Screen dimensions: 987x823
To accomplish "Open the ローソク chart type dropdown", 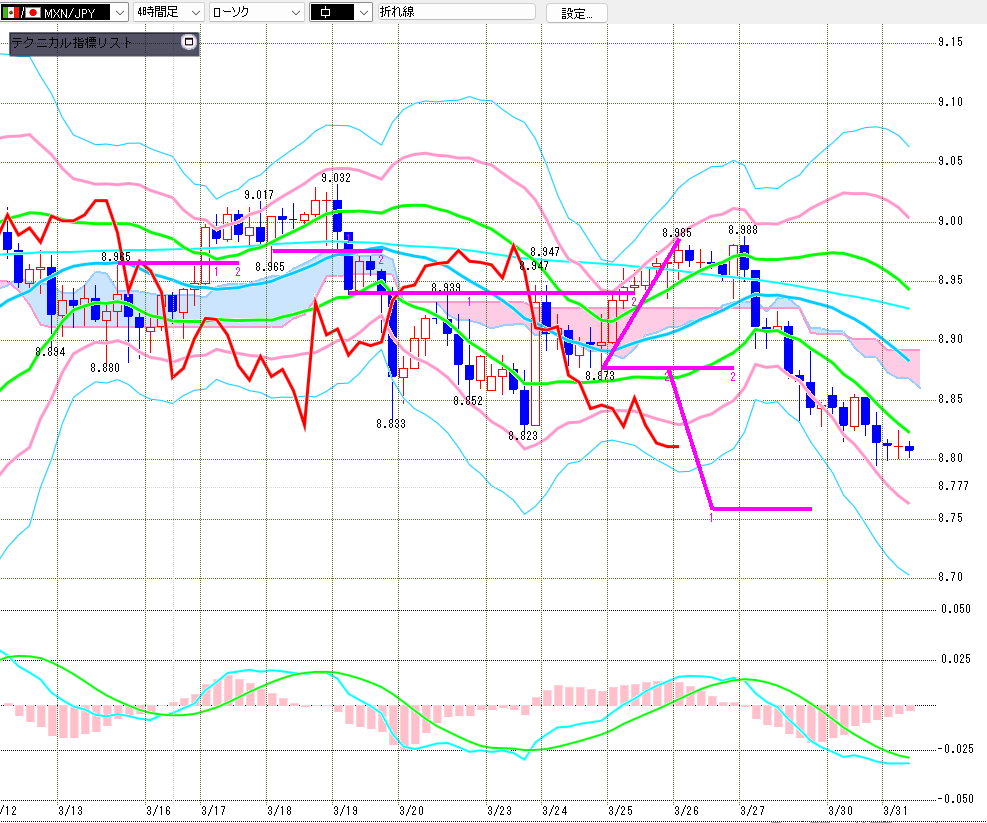I will 294,13.
